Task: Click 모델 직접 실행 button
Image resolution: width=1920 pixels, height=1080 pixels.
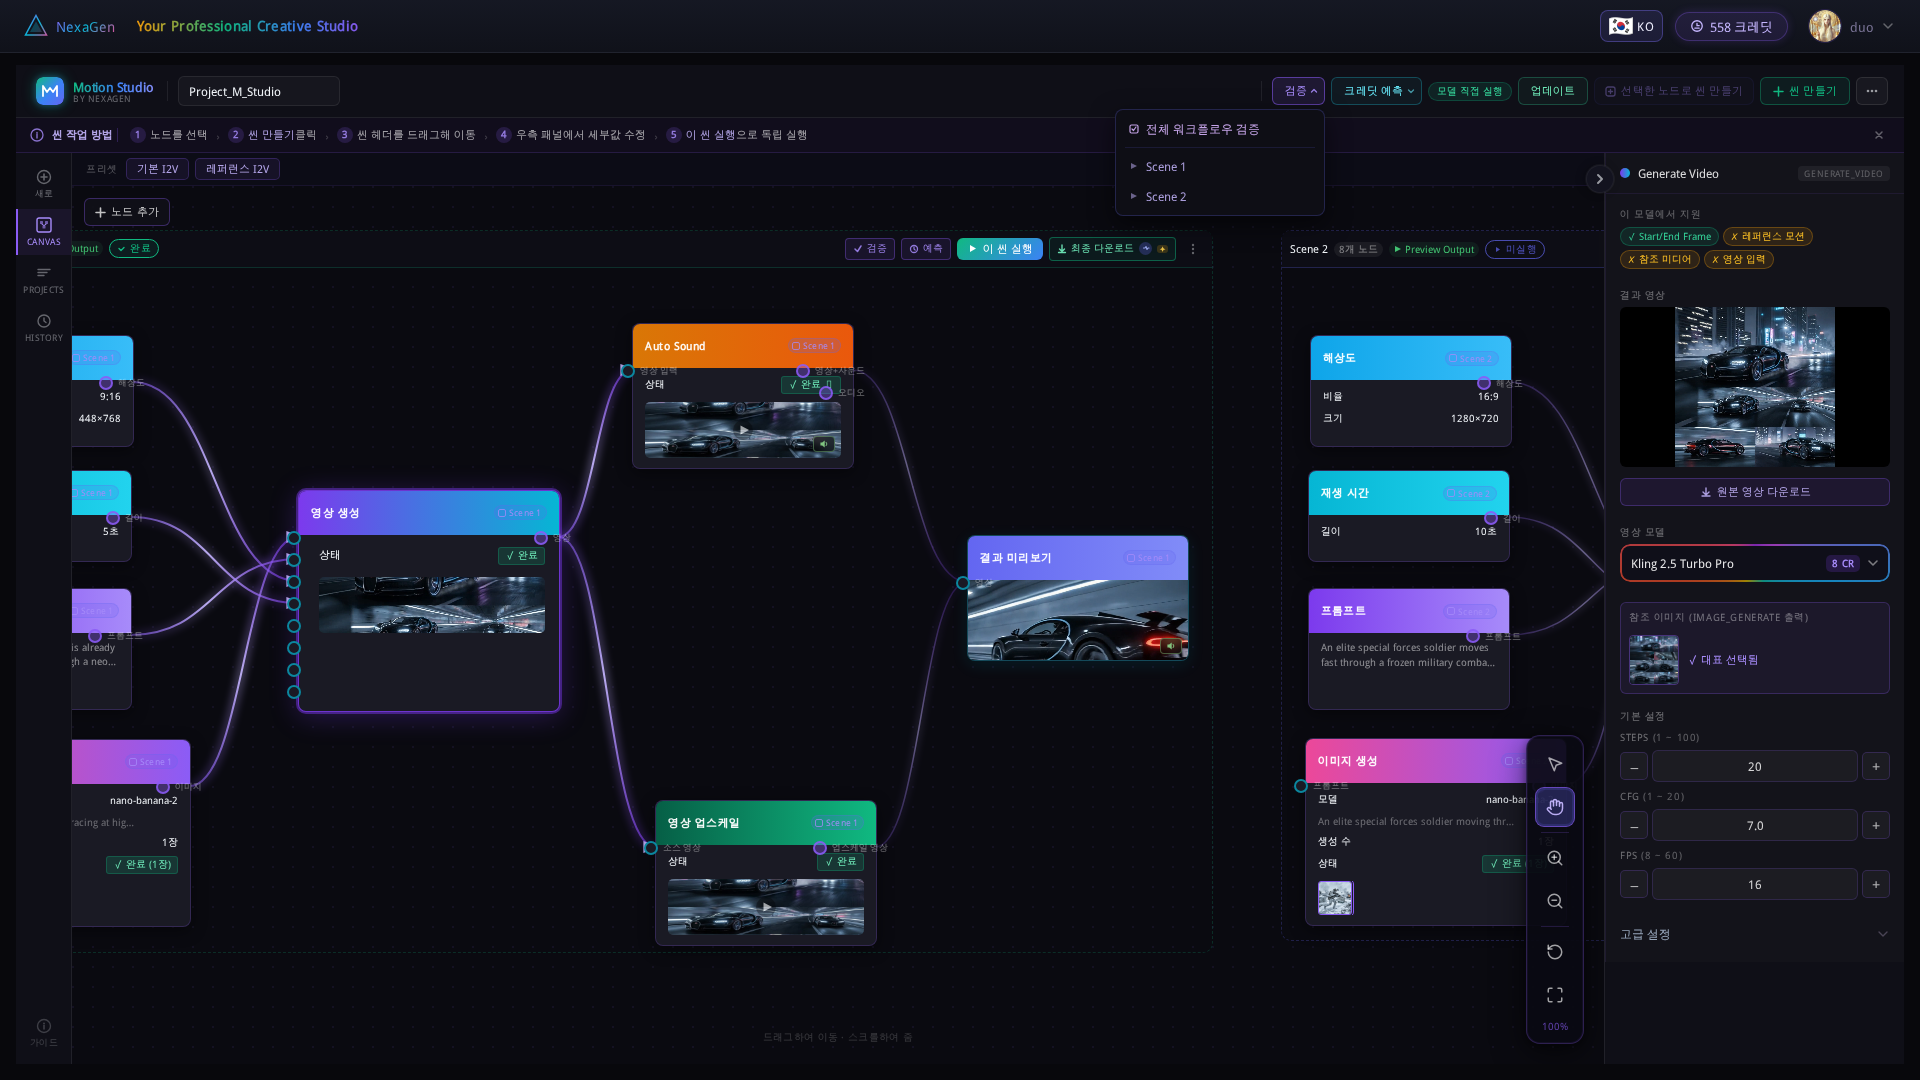Action: (1469, 91)
